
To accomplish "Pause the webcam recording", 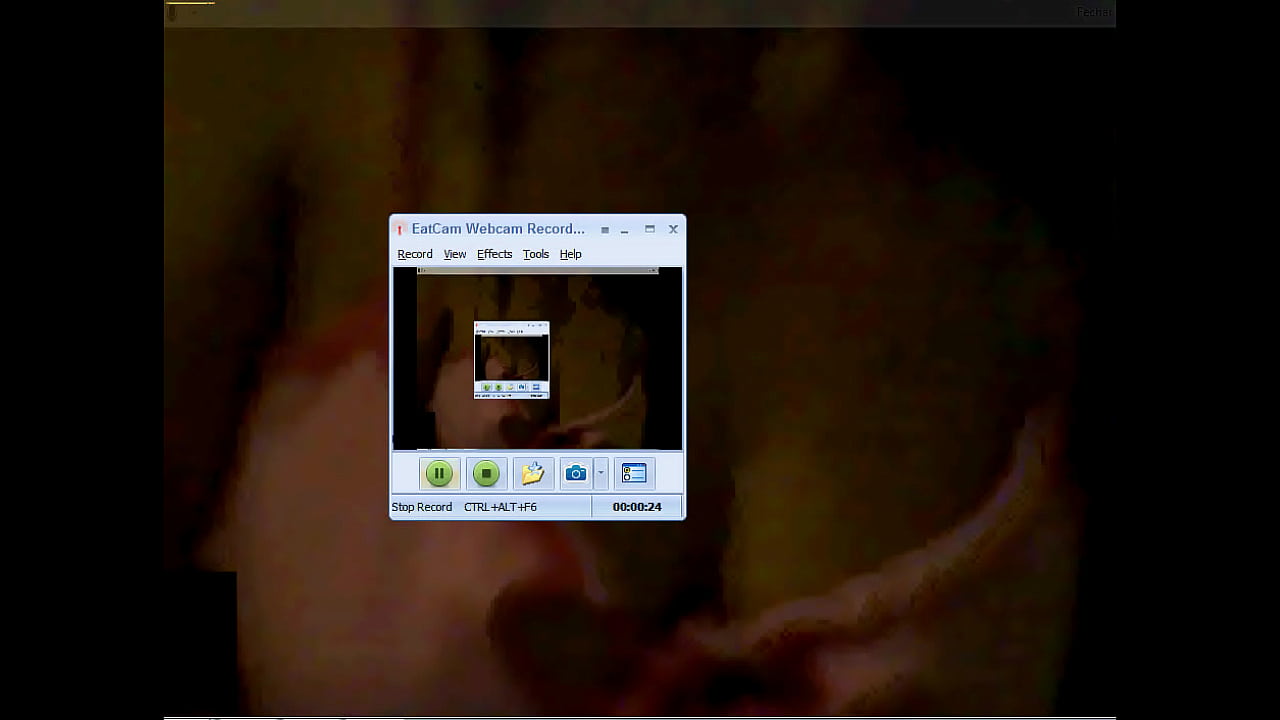I will coord(439,473).
